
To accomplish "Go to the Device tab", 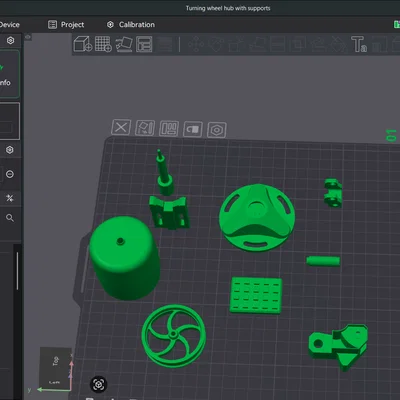I will [10, 25].
